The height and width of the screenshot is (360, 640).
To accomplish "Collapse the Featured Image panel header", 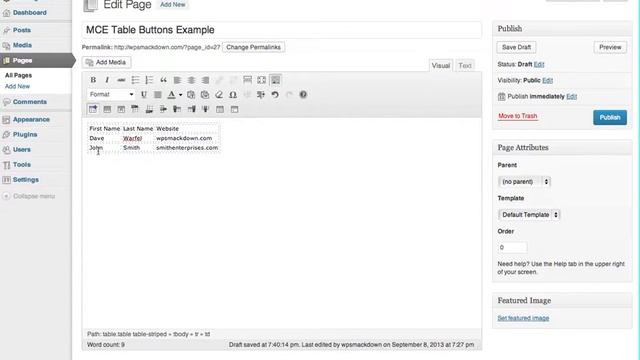I will click(x=562, y=301).
